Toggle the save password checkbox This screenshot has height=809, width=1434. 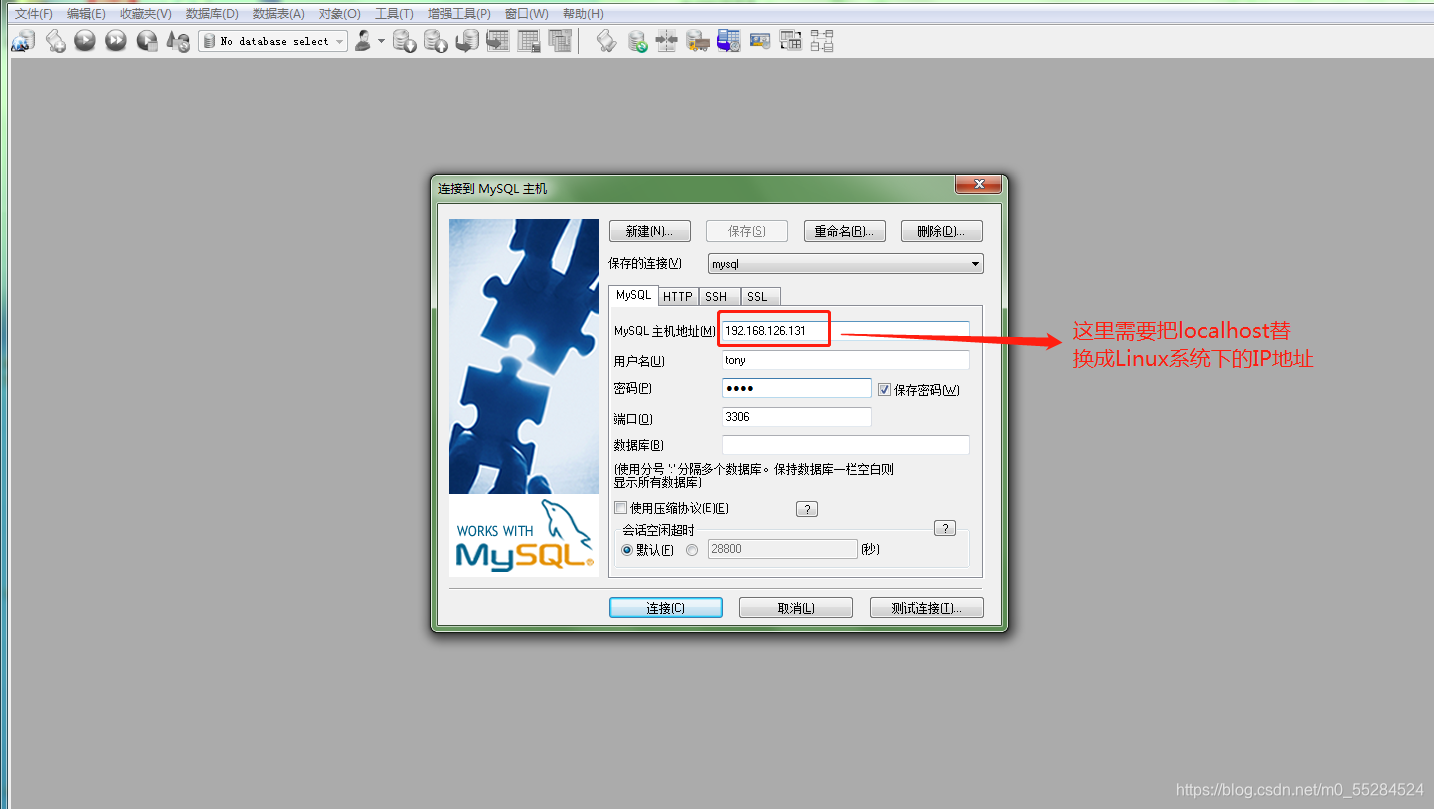884,389
